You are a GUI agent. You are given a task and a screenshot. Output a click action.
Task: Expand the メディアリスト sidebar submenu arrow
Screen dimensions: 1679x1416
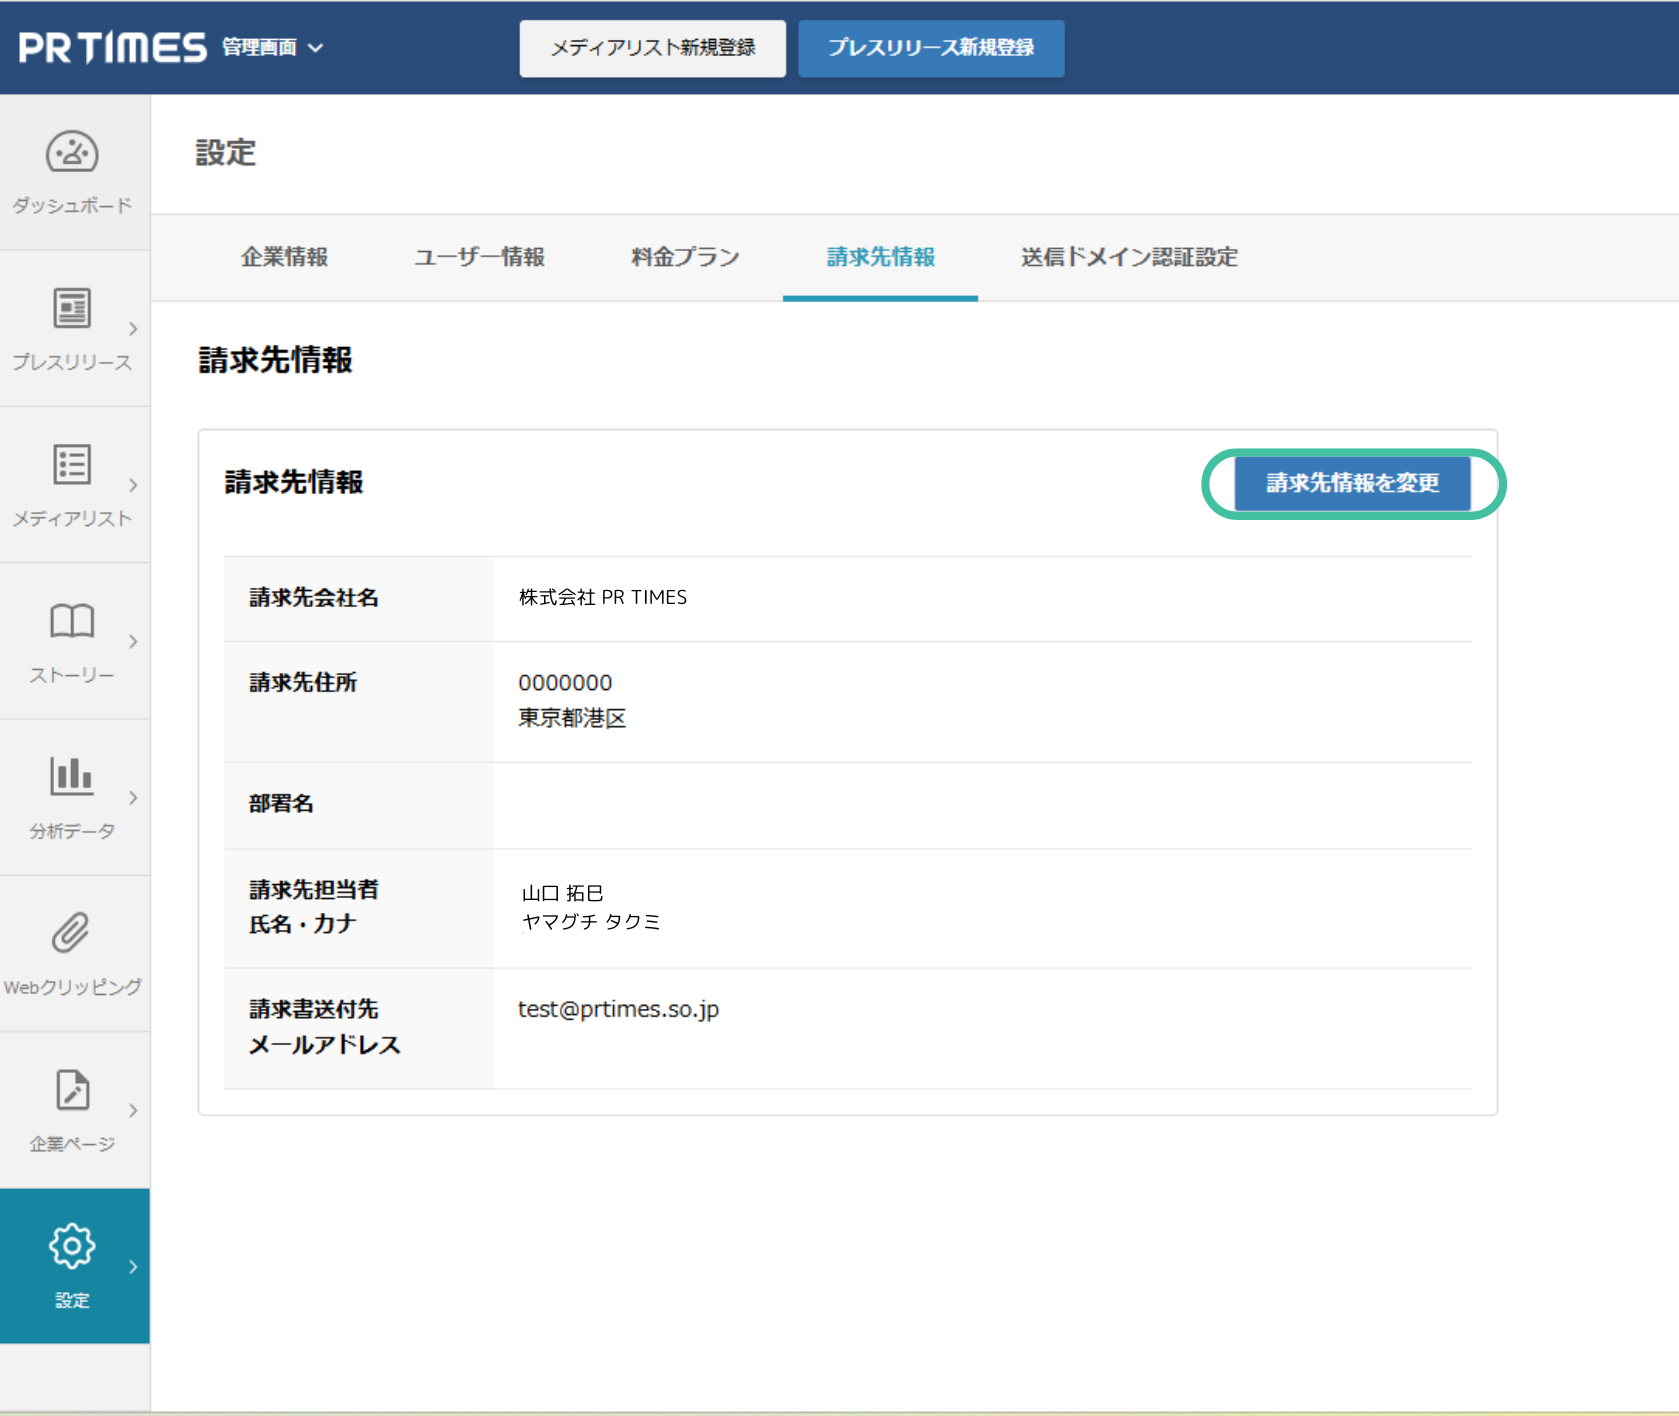tap(133, 485)
